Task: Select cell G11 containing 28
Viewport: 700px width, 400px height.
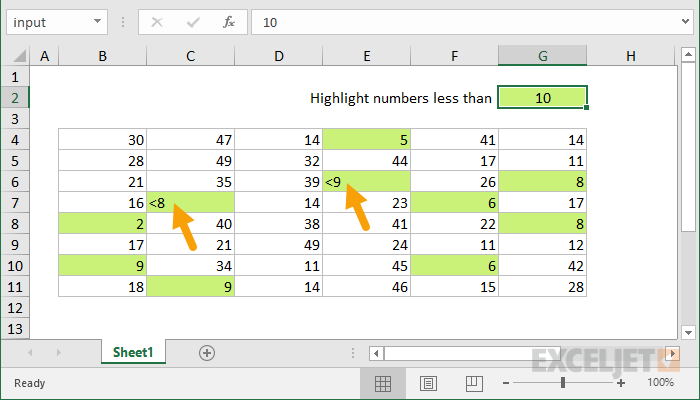Action: (542, 287)
